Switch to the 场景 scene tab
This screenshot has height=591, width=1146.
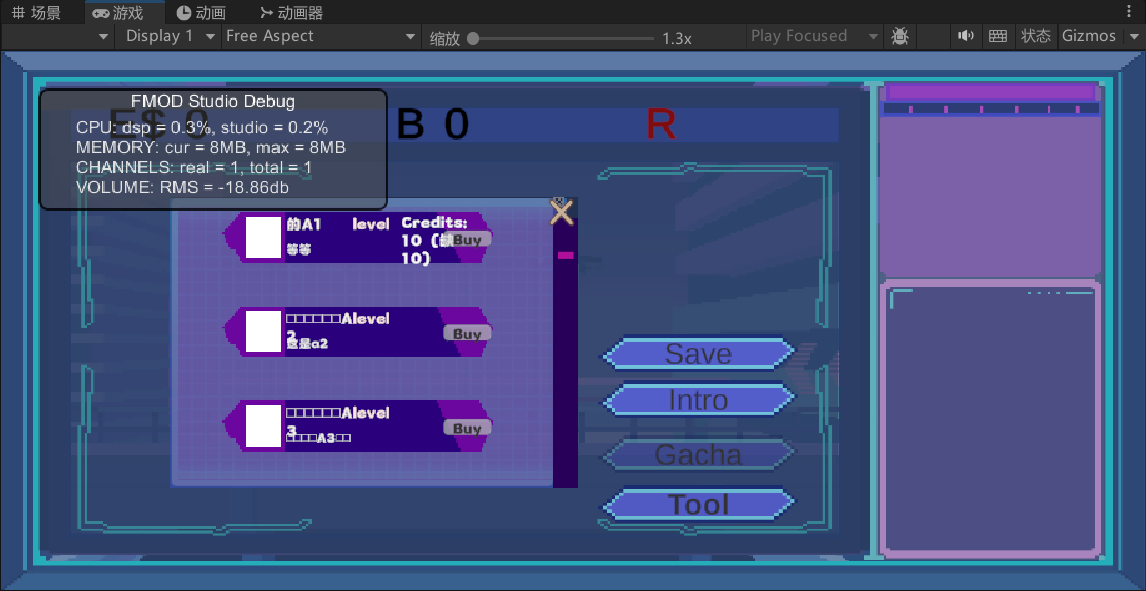coord(37,13)
